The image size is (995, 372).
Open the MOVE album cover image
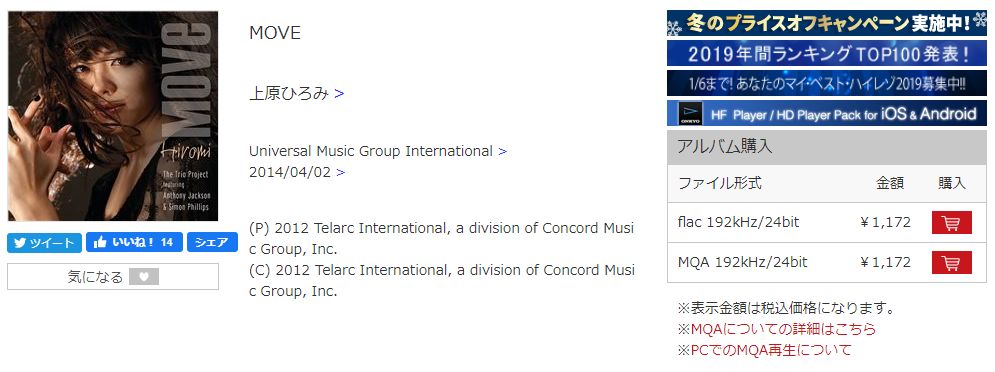(x=113, y=116)
